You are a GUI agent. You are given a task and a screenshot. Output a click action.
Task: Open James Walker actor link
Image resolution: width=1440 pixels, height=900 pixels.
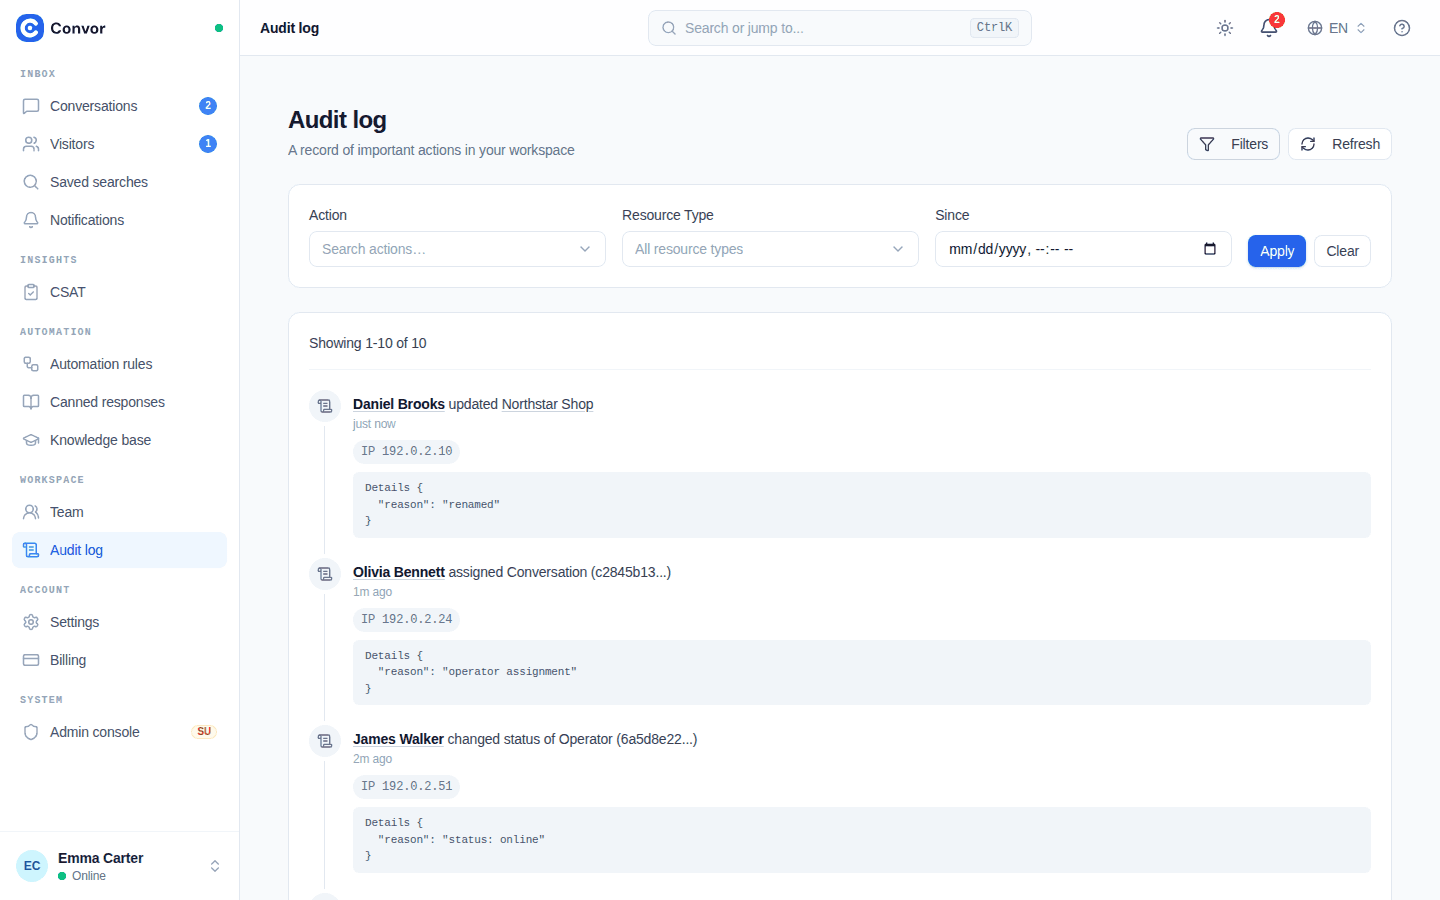398,739
